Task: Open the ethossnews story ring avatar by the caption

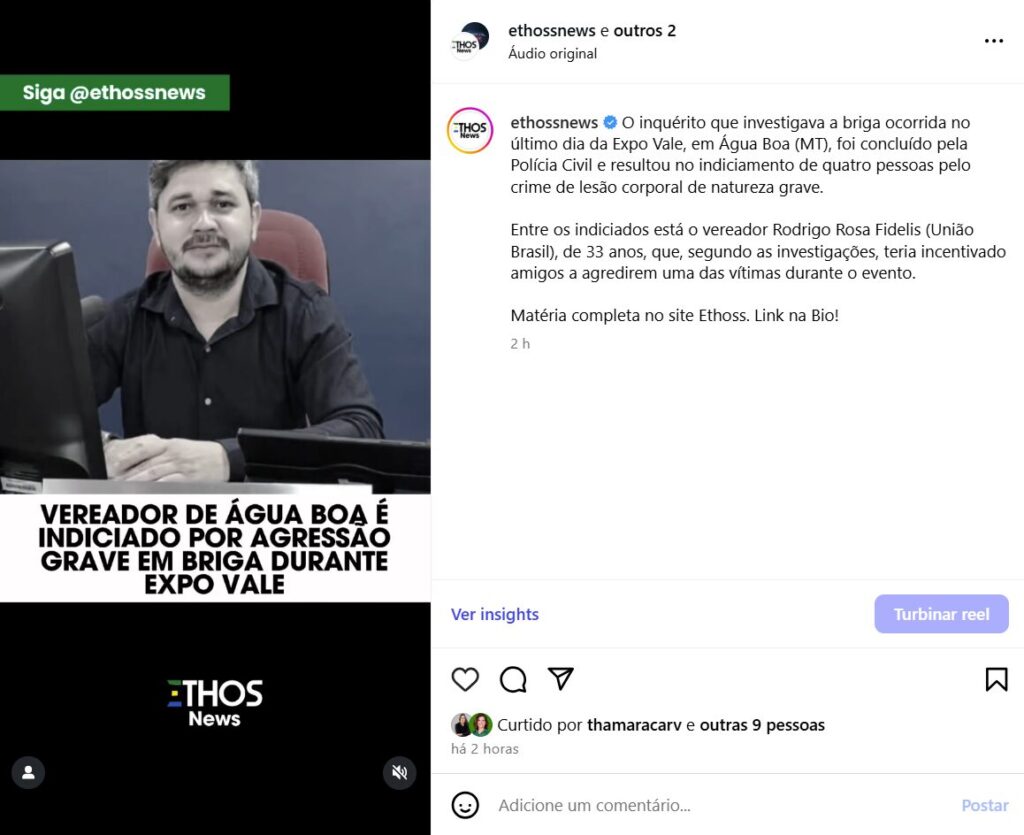Action: click(470, 131)
